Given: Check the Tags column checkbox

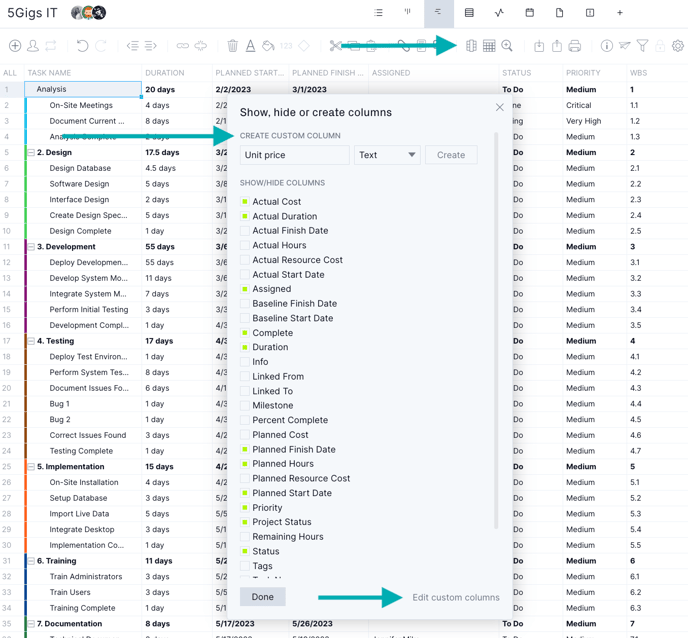Looking at the screenshot, I should coord(245,566).
